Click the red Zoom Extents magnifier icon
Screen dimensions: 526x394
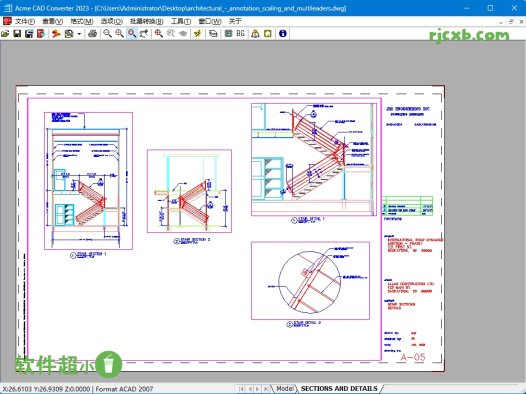pos(159,34)
